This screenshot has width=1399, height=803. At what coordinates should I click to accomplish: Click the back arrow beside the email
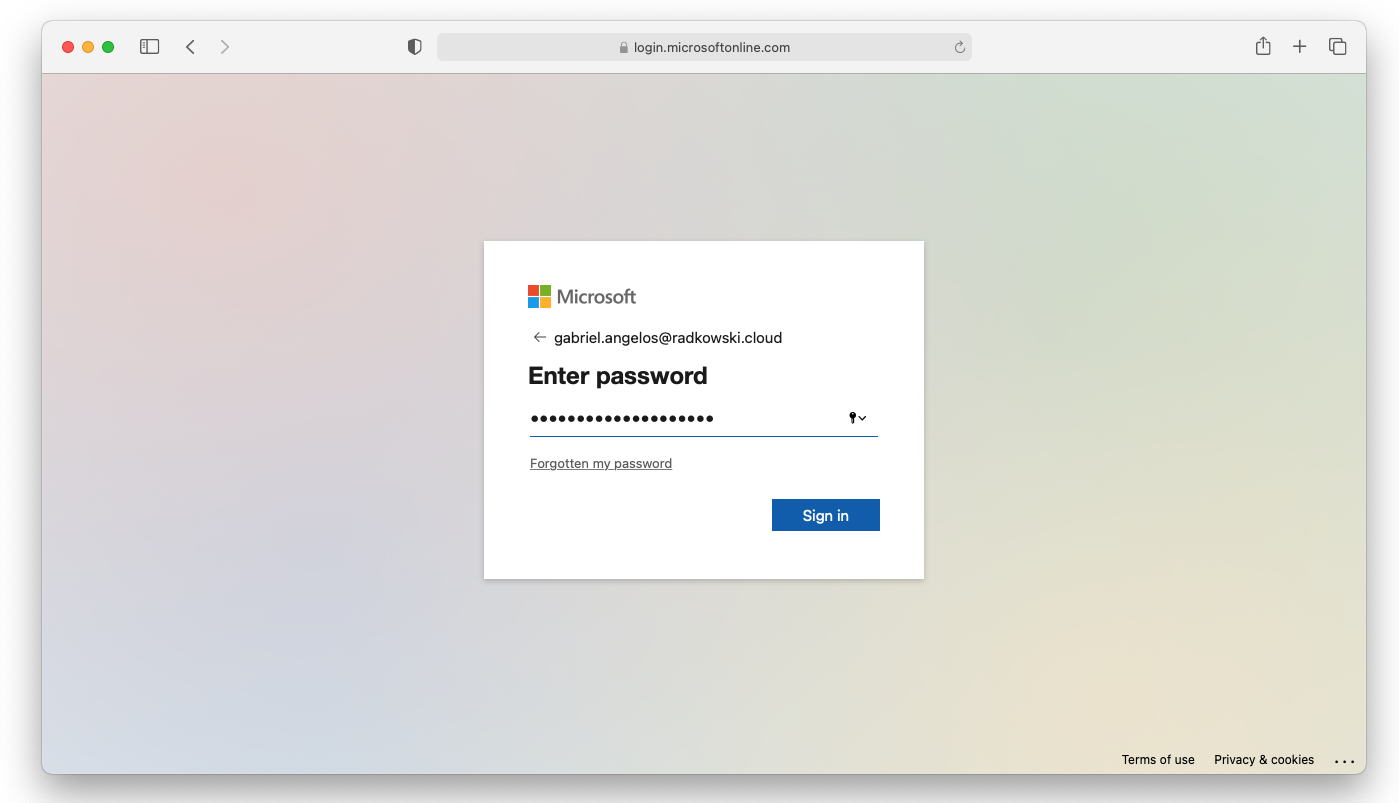point(540,337)
